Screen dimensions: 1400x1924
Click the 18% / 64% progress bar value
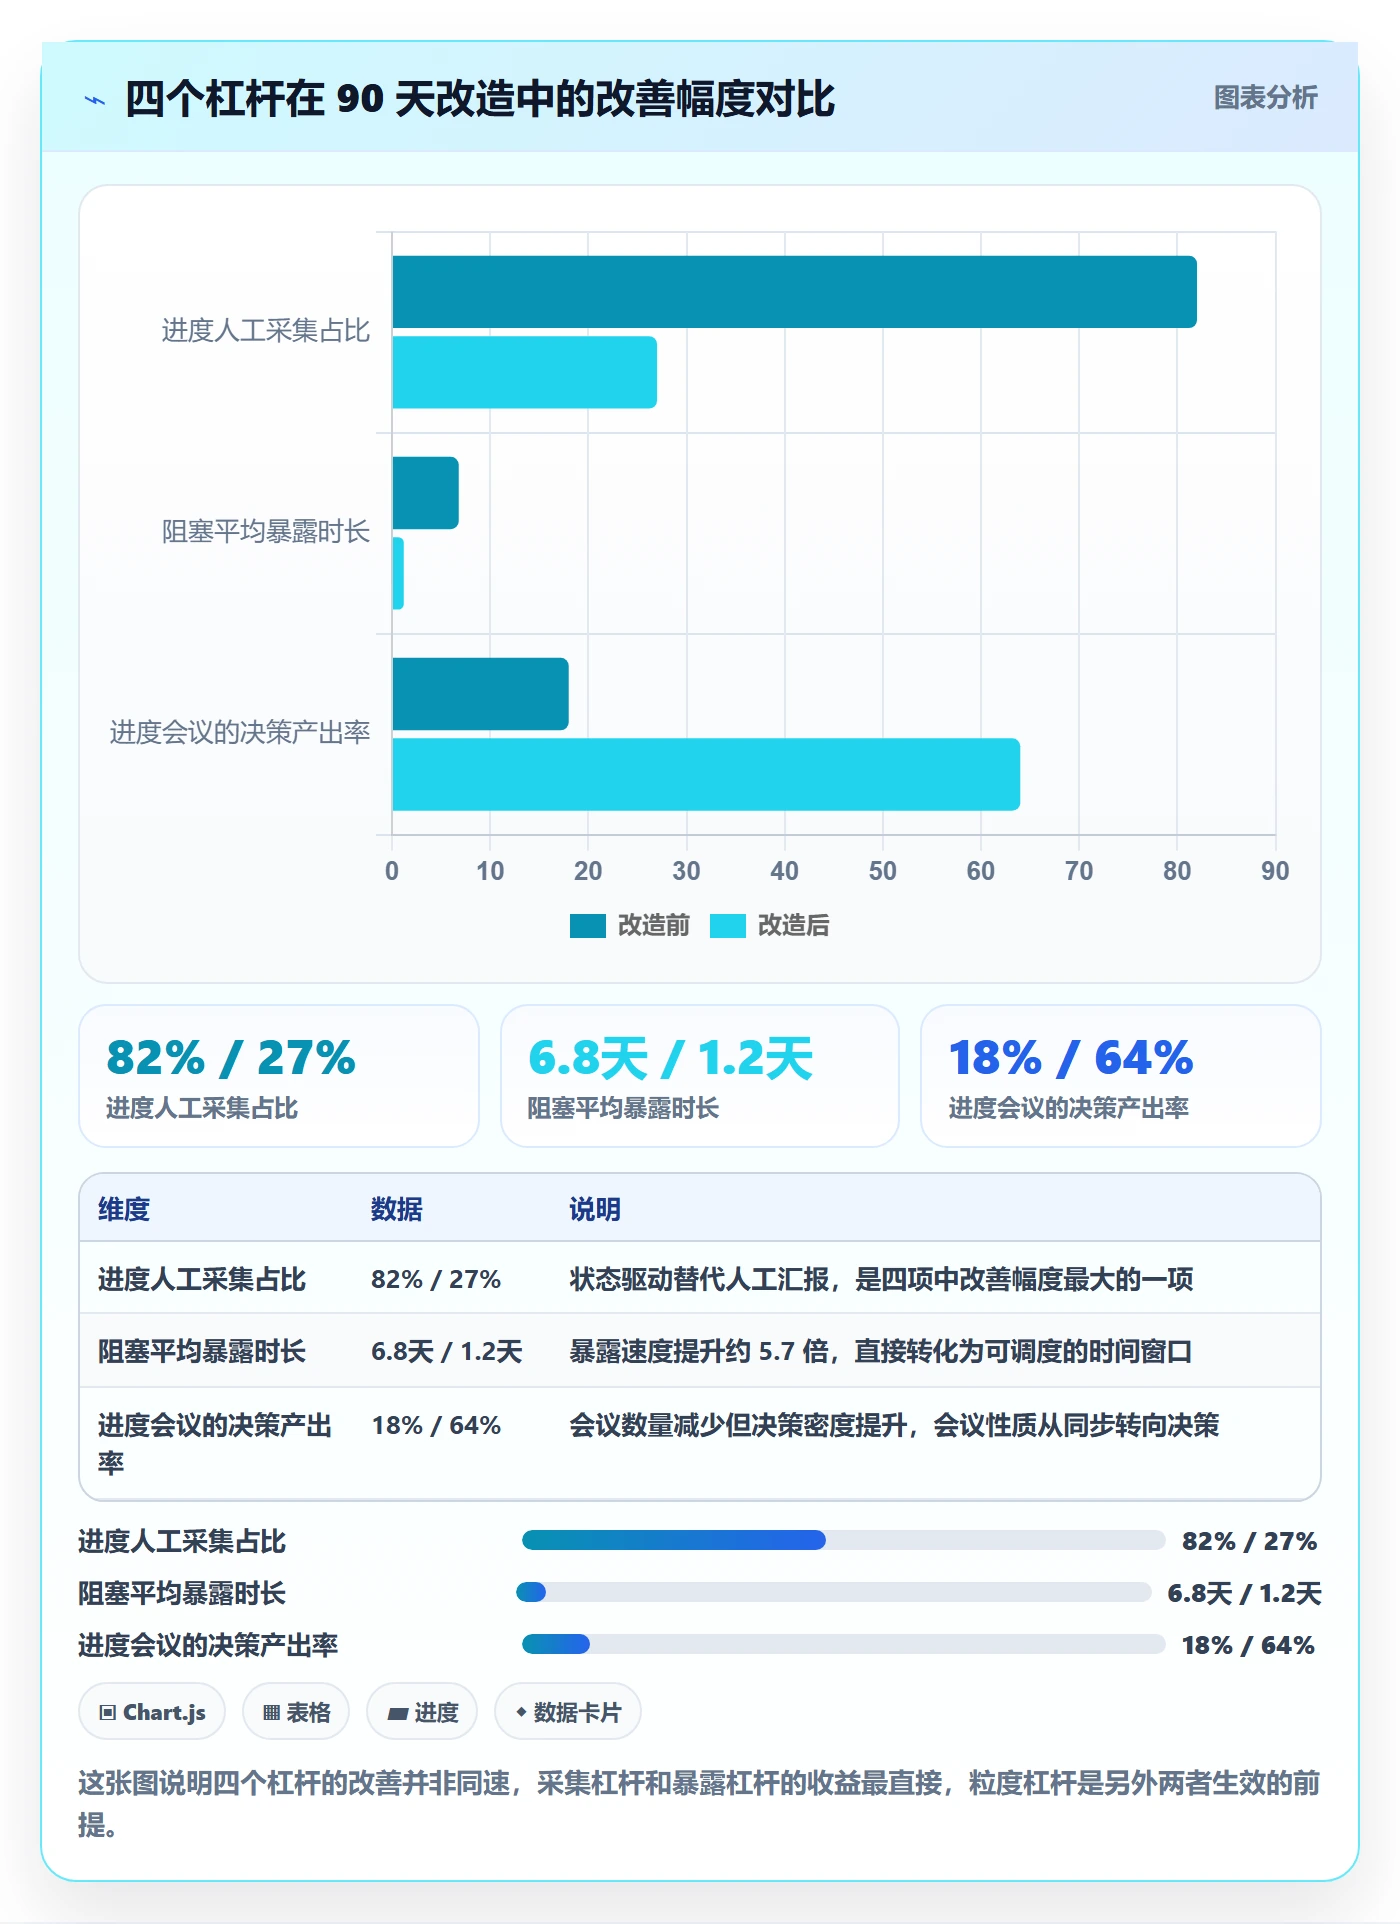[1248, 1645]
